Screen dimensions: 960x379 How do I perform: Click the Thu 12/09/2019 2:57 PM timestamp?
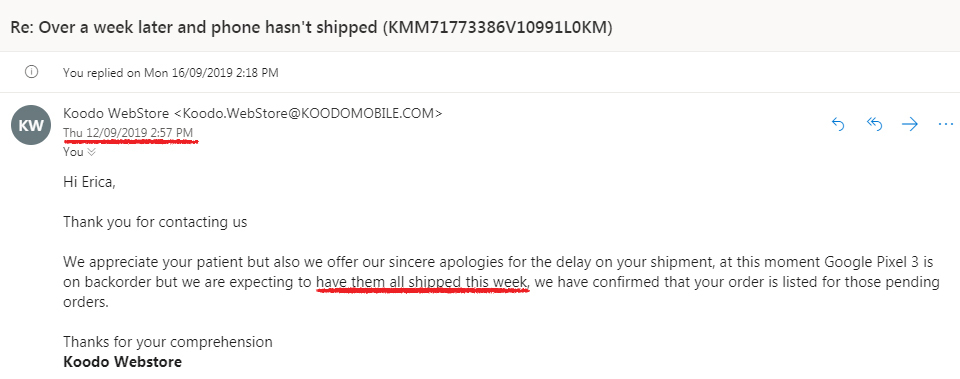(x=128, y=132)
